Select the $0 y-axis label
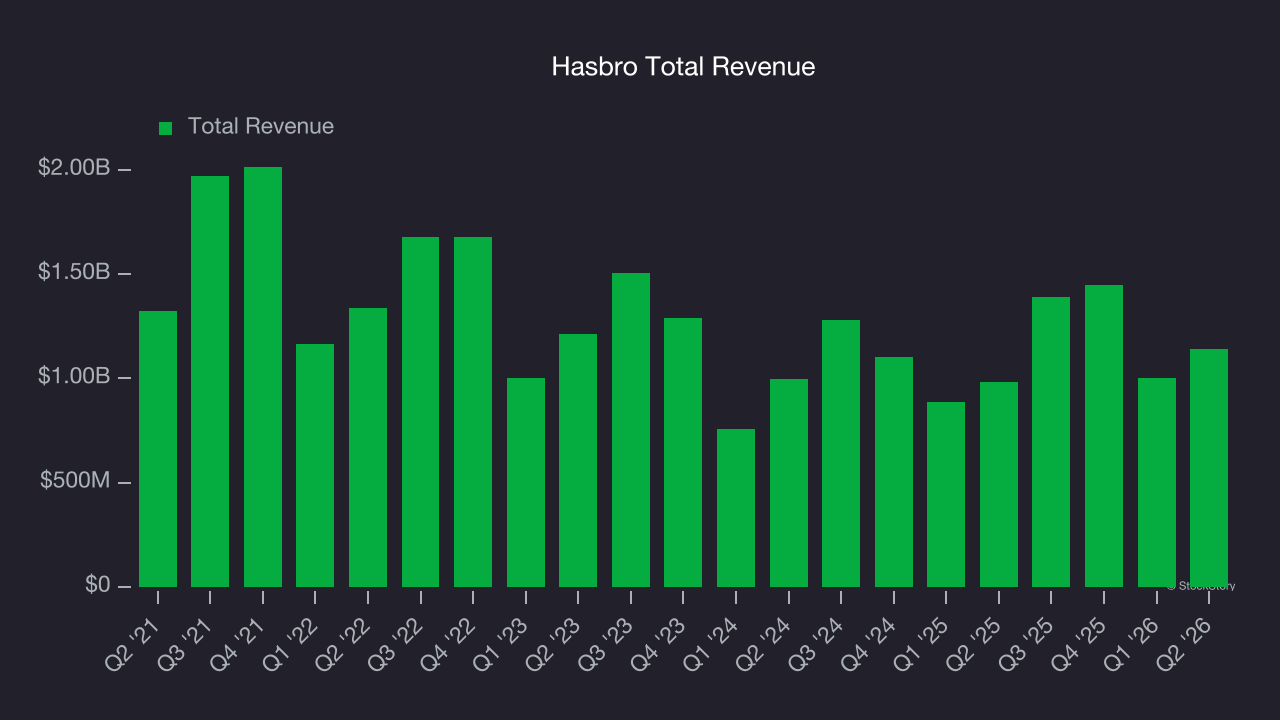 [x=97, y=585]
